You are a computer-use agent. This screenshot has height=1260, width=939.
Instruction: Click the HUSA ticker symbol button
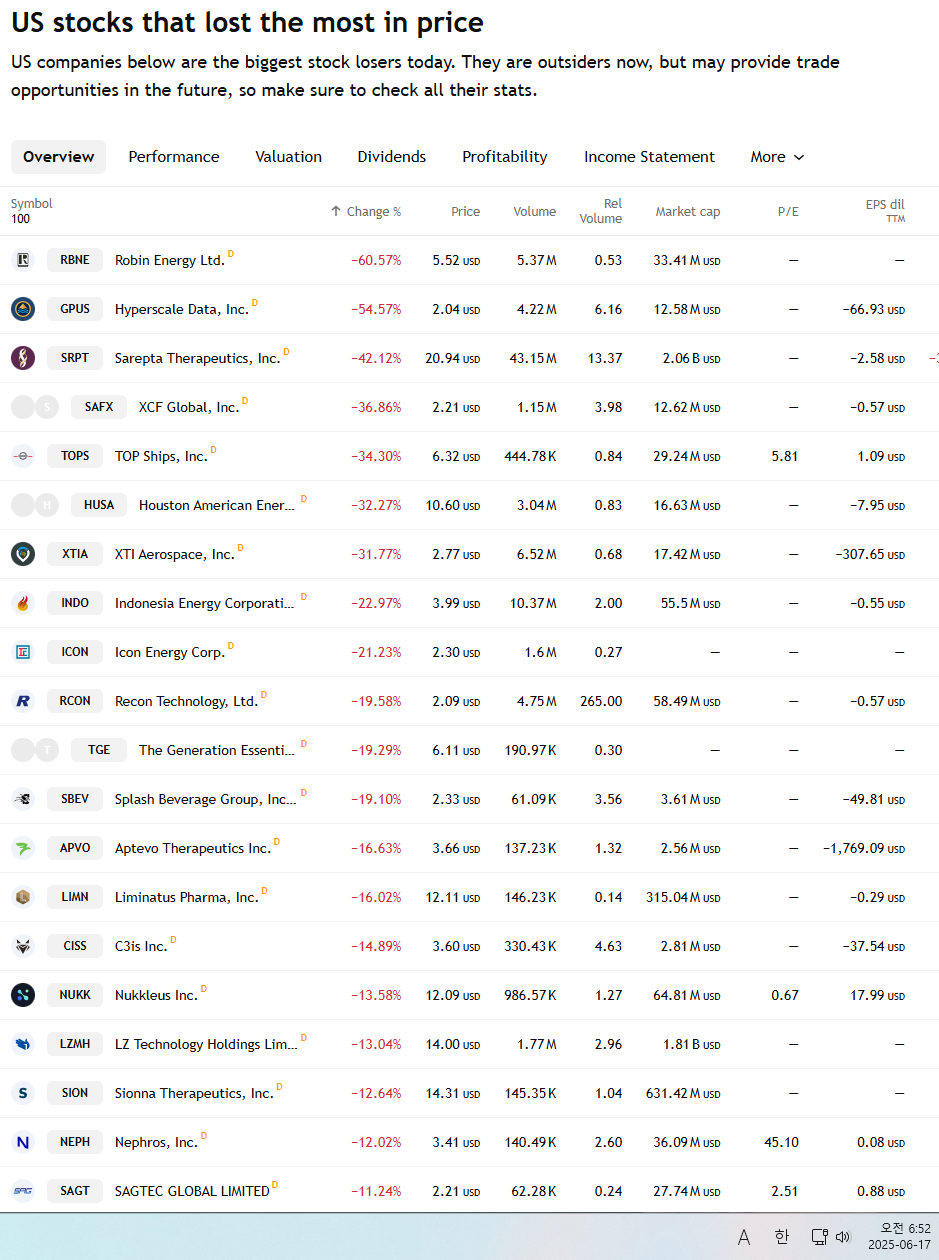click(99, 505)
